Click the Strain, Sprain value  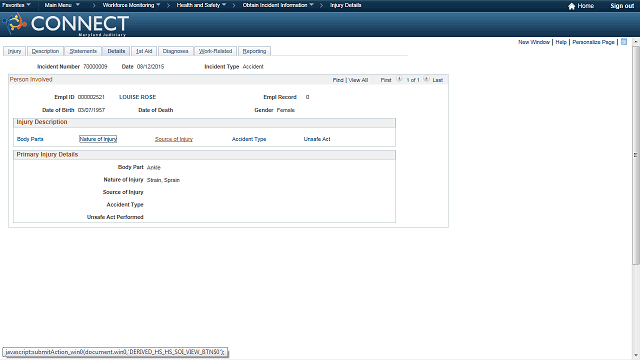pyautogui.click(x=163, y=180)
